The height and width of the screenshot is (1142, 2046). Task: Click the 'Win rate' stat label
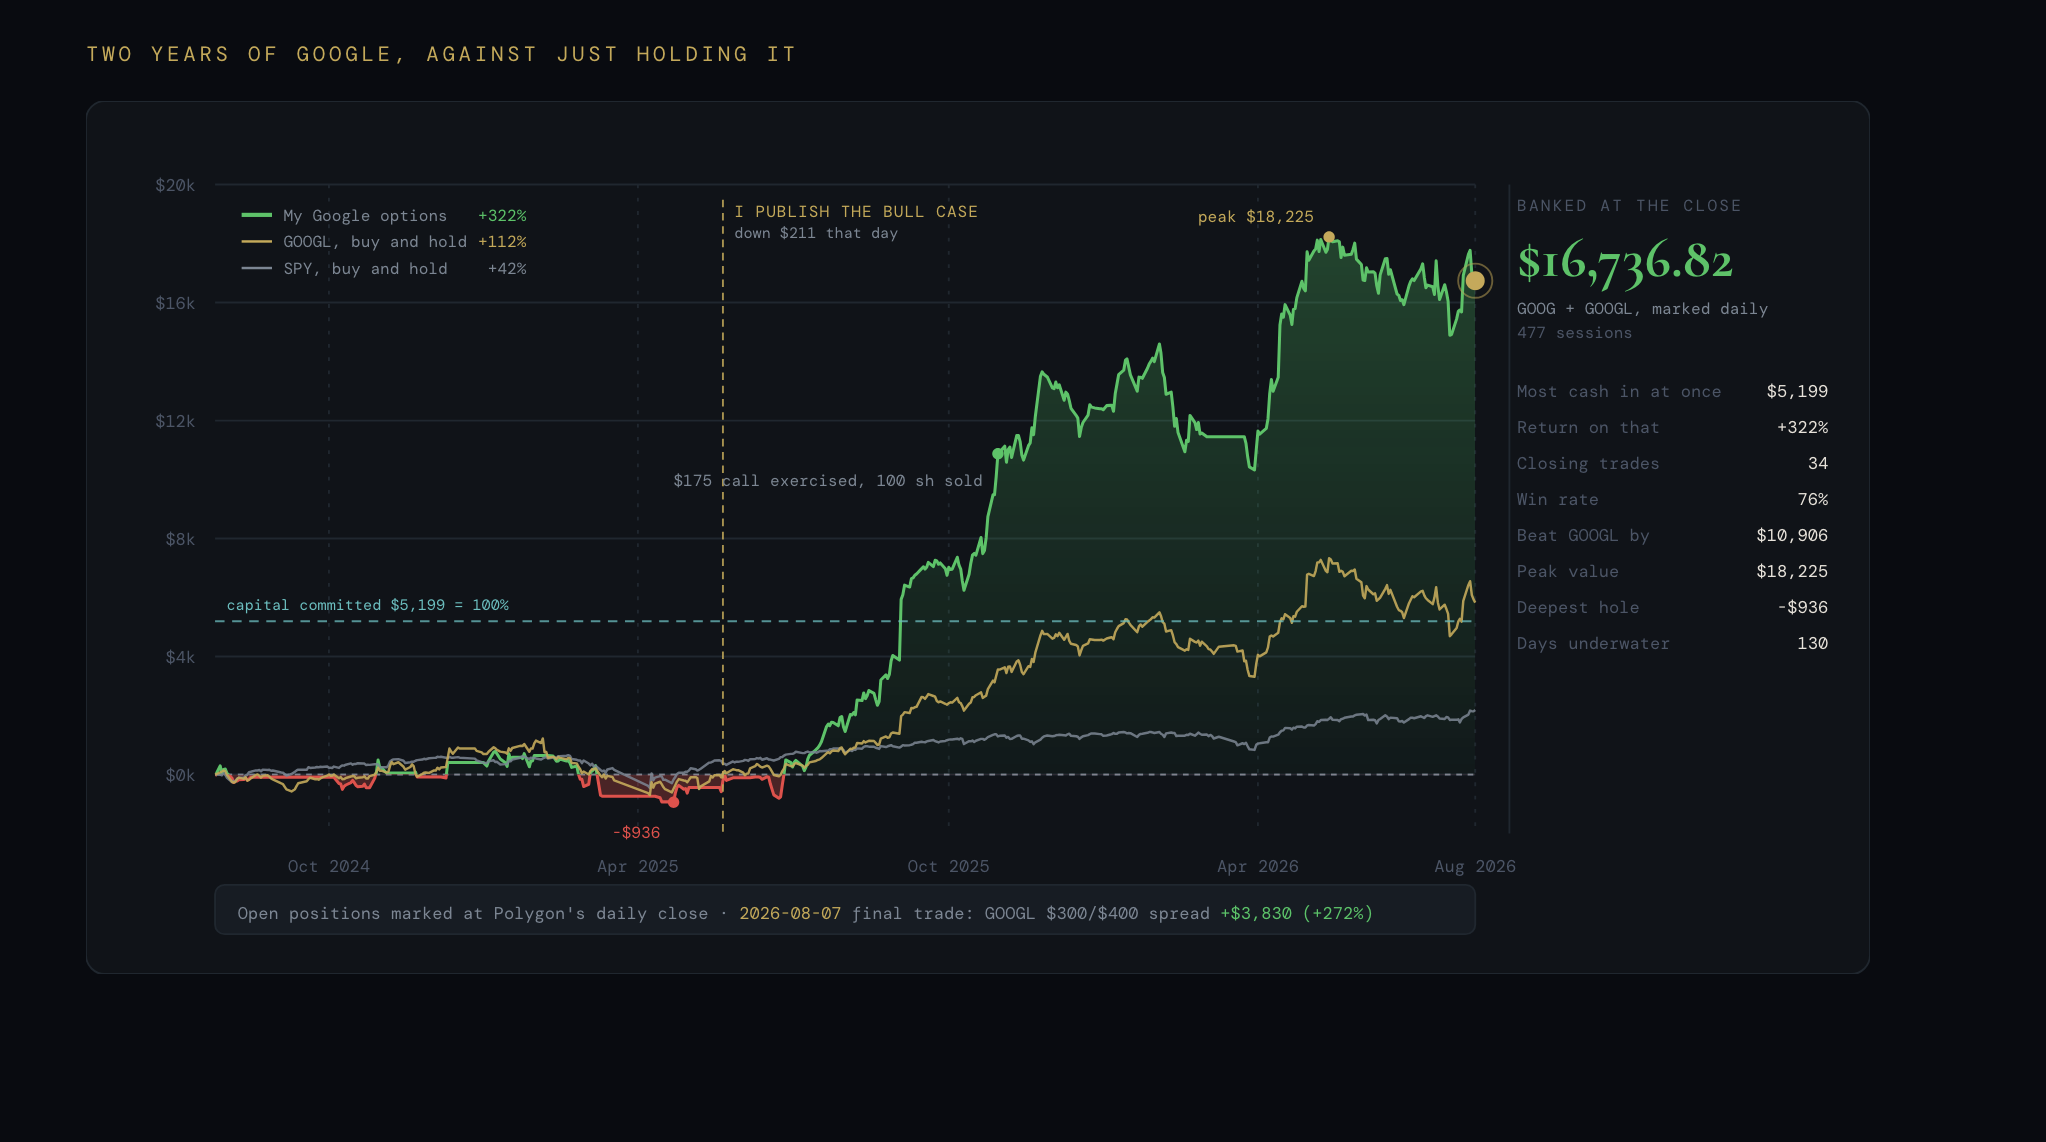click(1557, 499)
